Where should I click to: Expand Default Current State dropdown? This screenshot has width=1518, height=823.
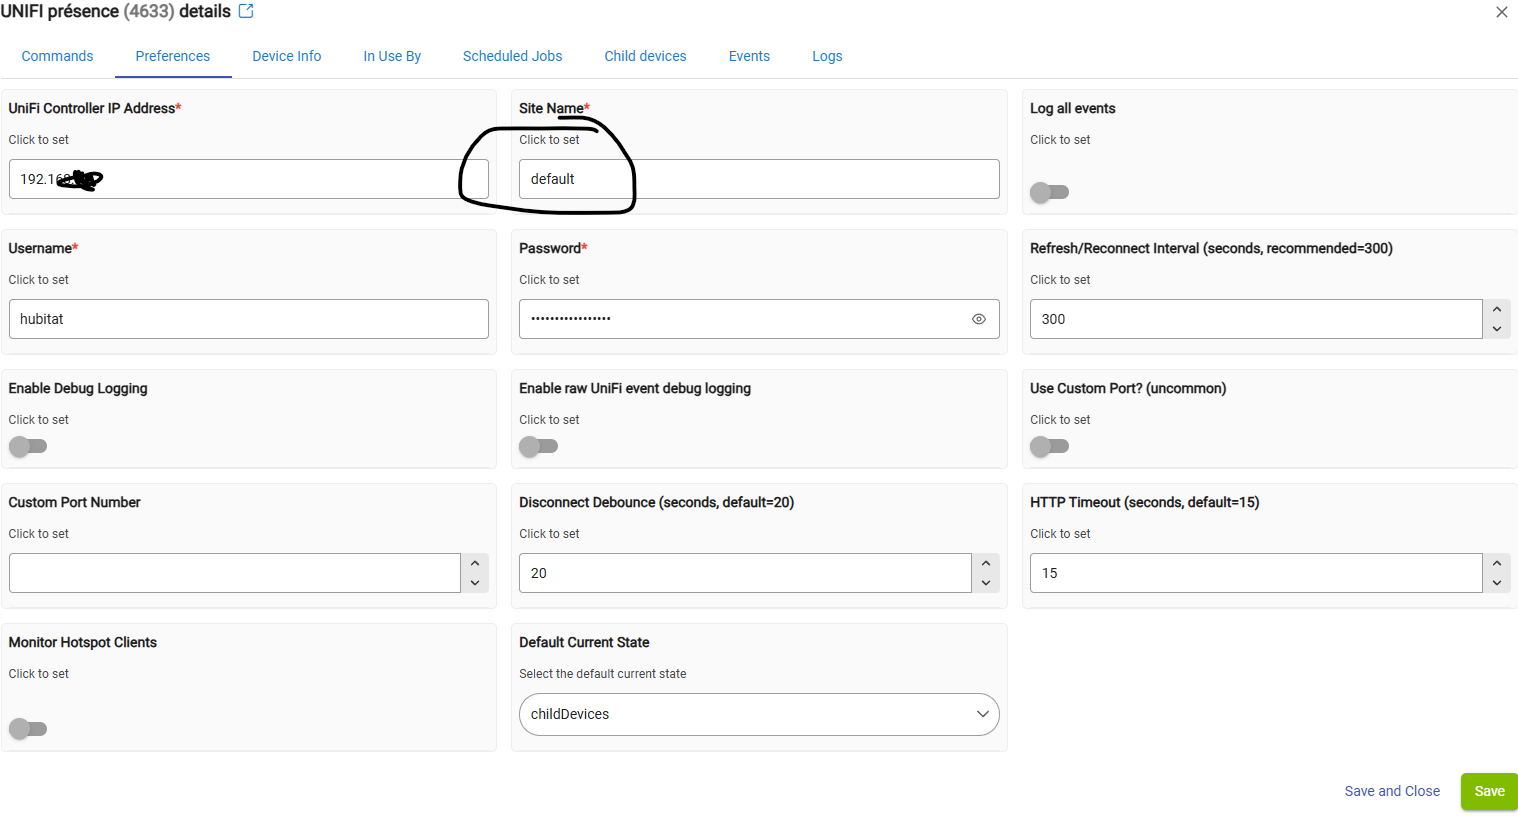[758, 714]
